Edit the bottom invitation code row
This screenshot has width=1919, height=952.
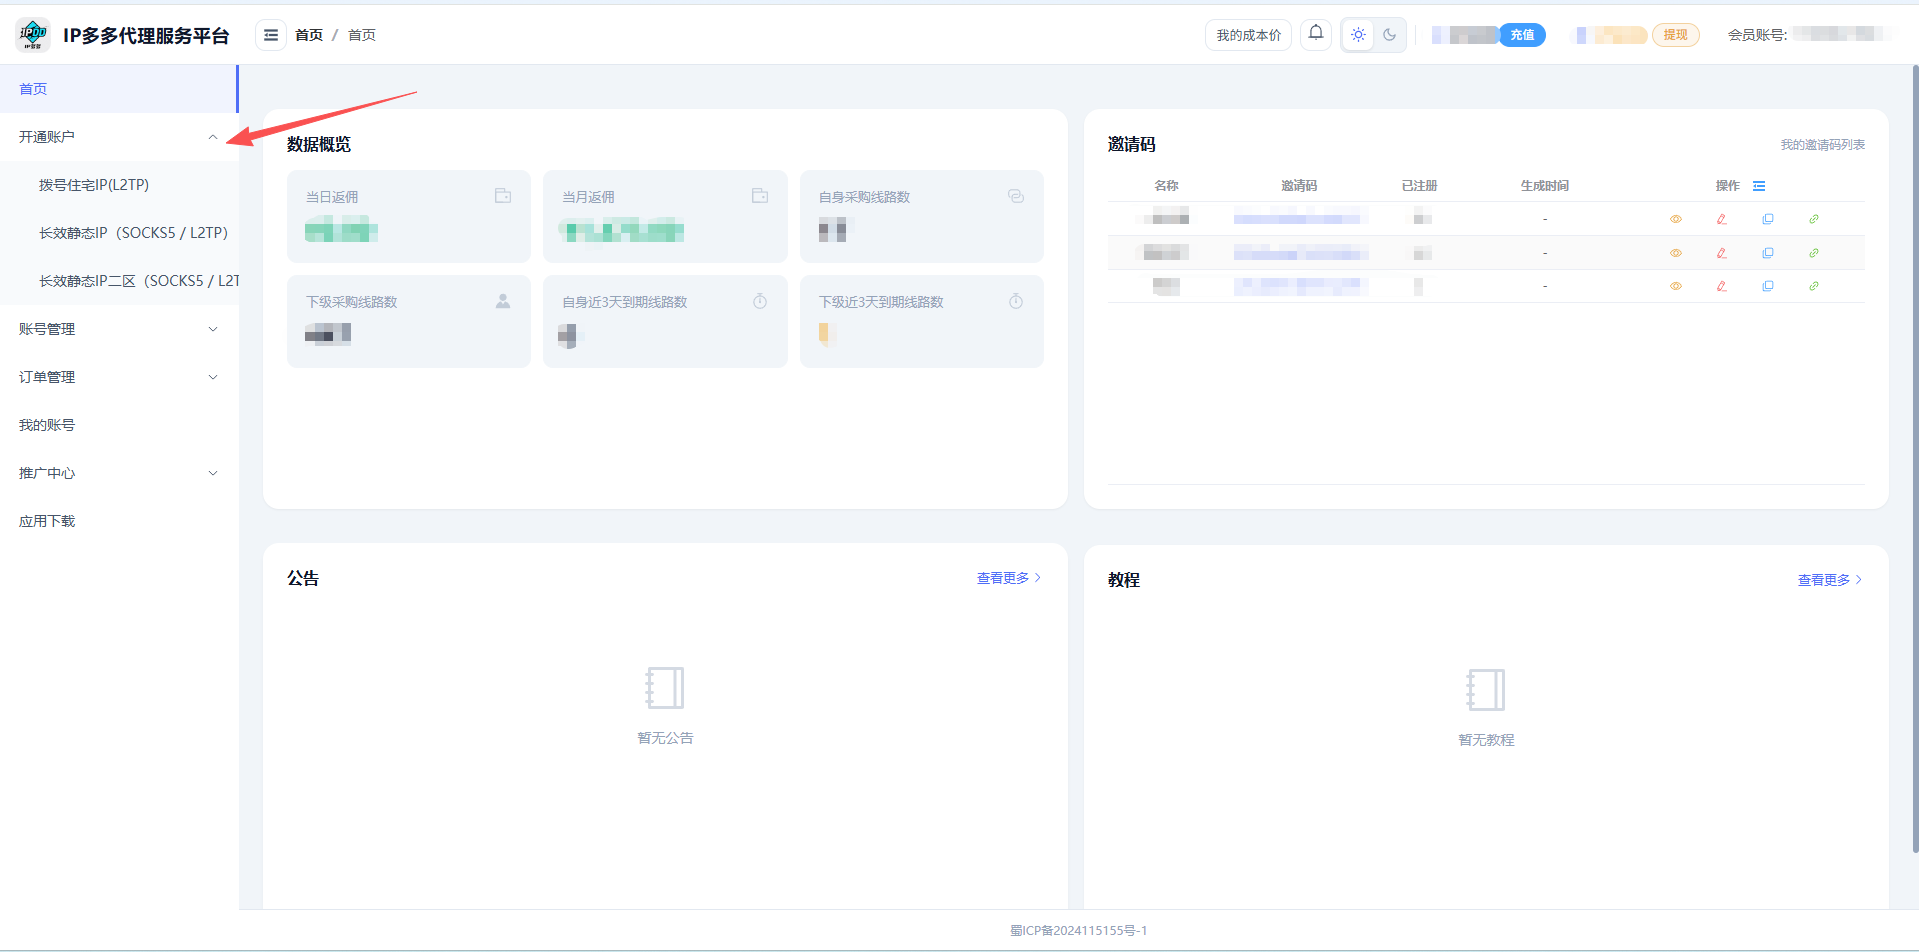[1722, 286]
